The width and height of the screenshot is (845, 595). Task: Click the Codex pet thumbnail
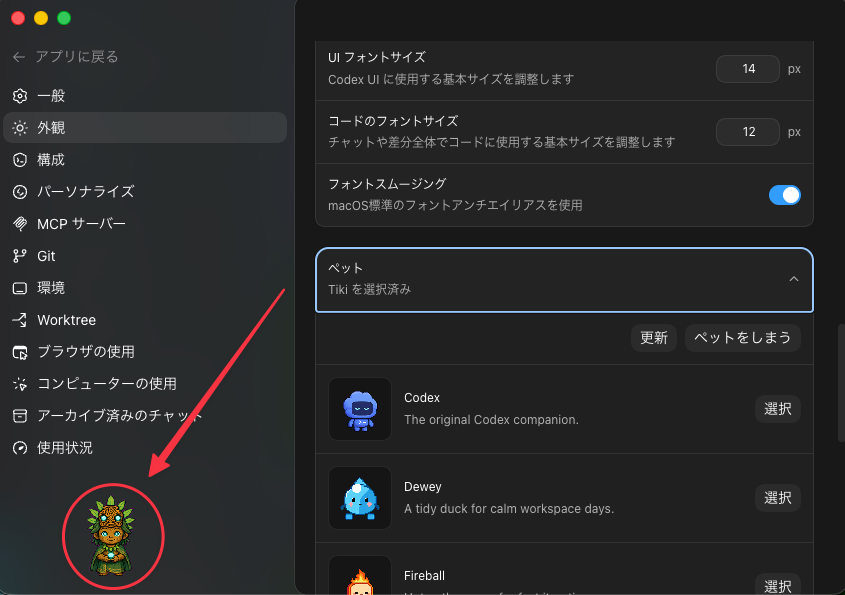[360, 409]
